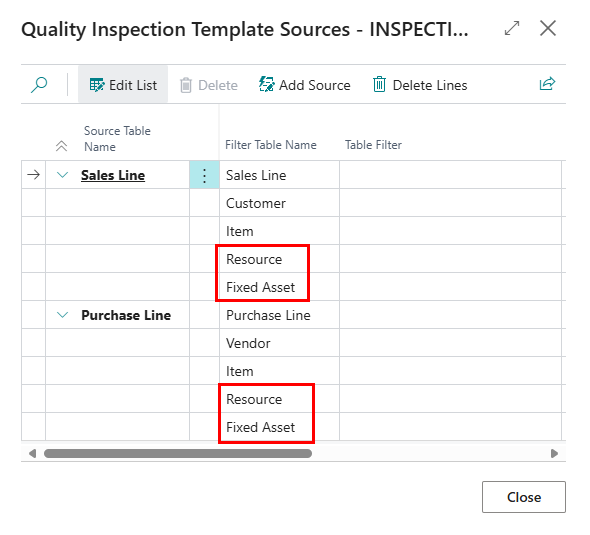This screenshot has width=590, height=535.
Task: Select Purchase Line source table name
Action: [126, 315]
